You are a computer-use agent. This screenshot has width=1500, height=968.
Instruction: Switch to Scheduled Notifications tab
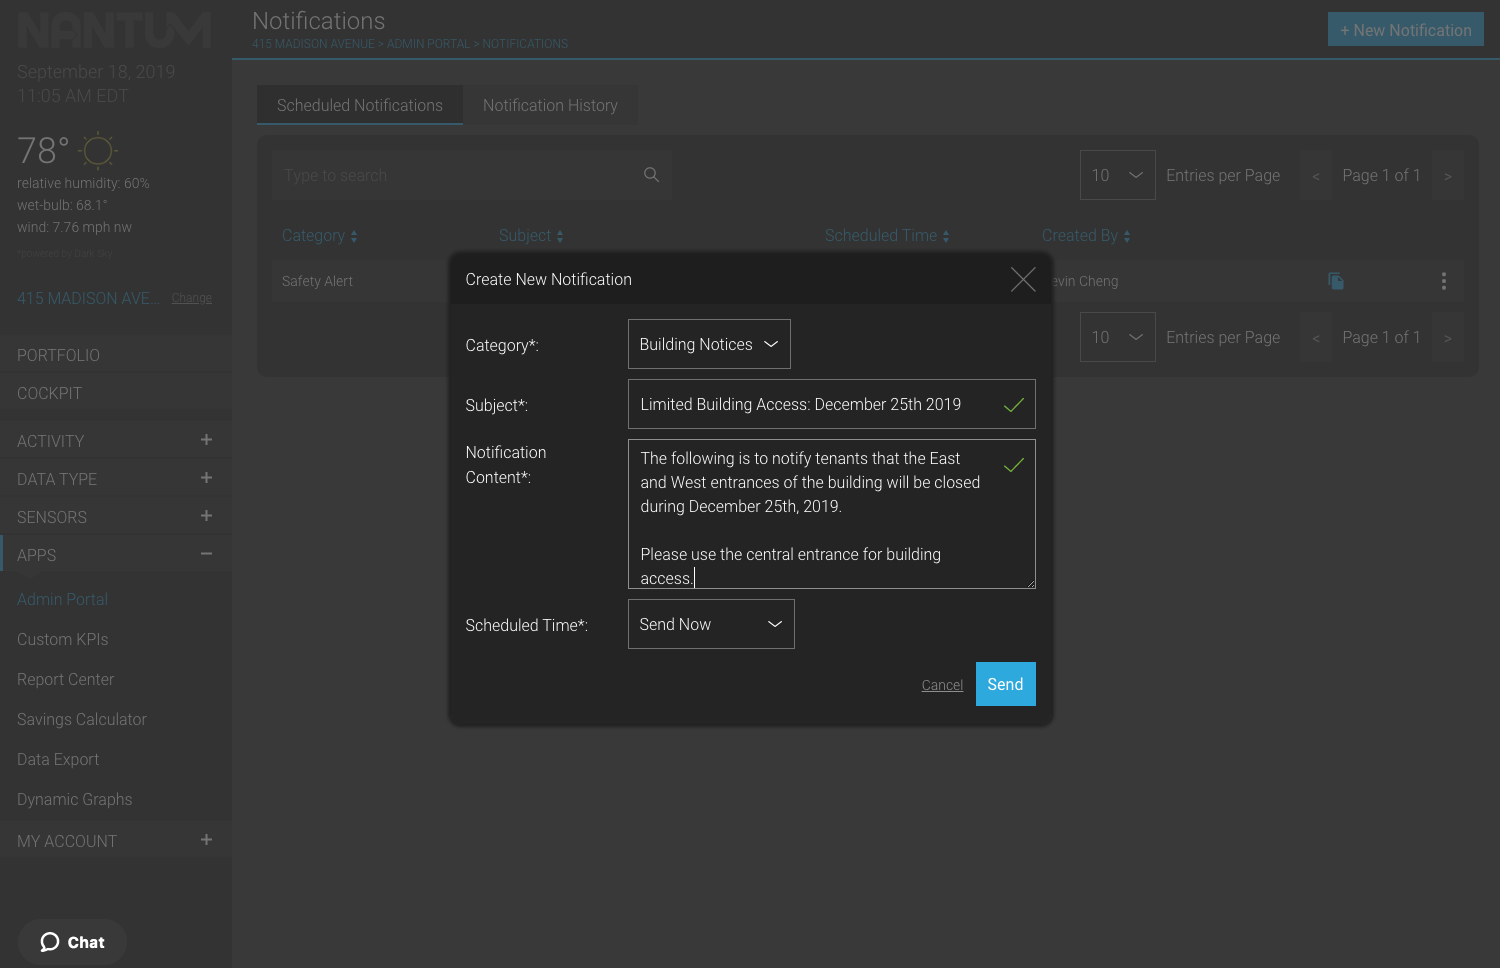pyautogui.click(x=360, y=105)
